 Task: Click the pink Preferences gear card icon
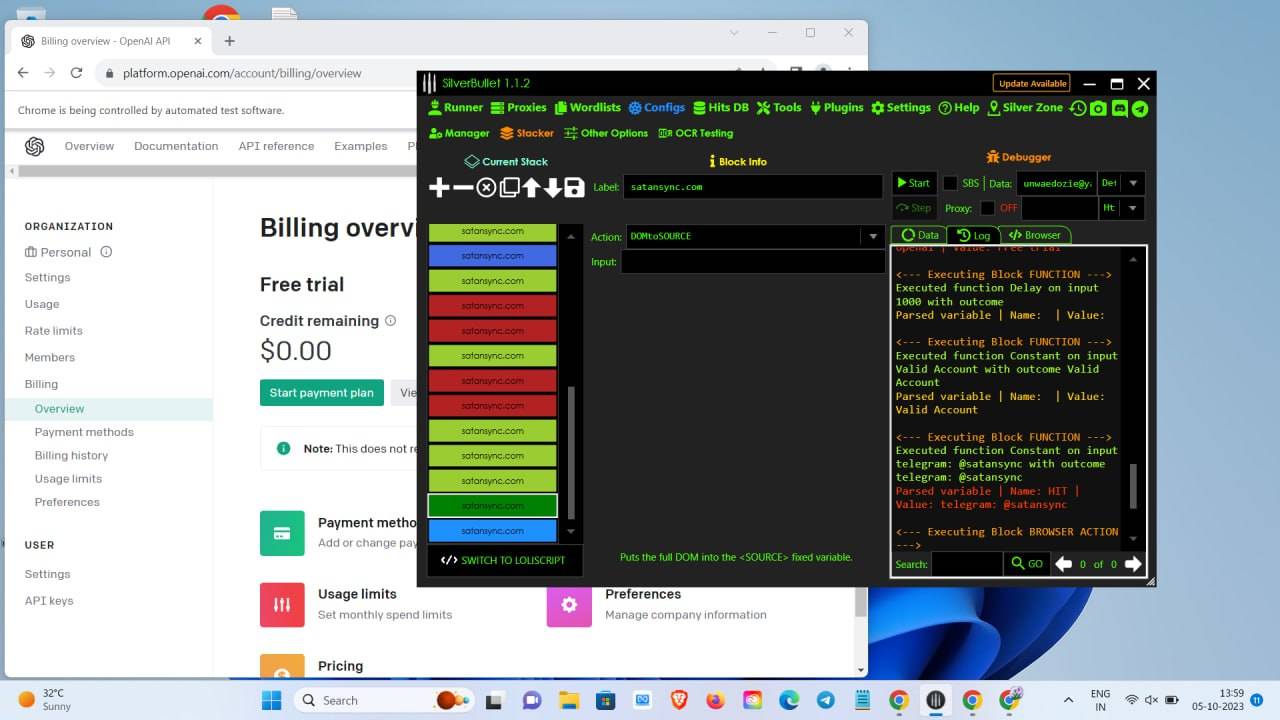569,604
